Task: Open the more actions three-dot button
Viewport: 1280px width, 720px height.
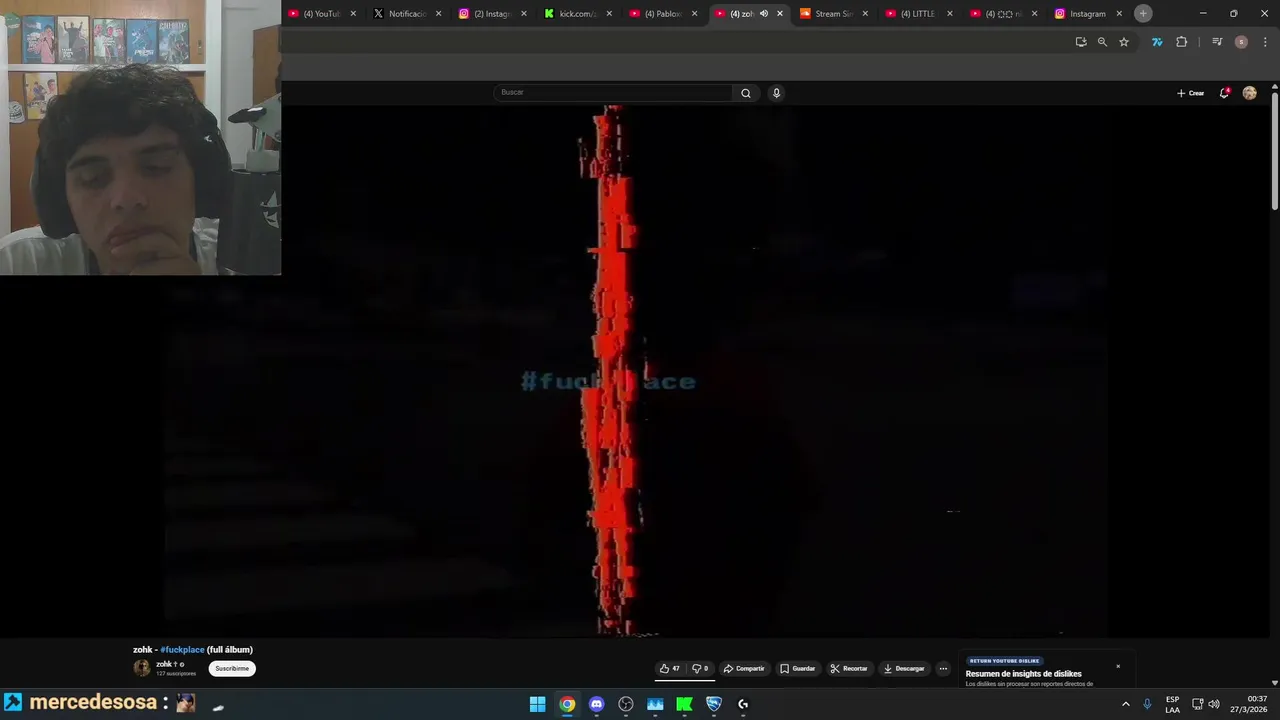Action: pyautogui.click(x=943, y=668)
